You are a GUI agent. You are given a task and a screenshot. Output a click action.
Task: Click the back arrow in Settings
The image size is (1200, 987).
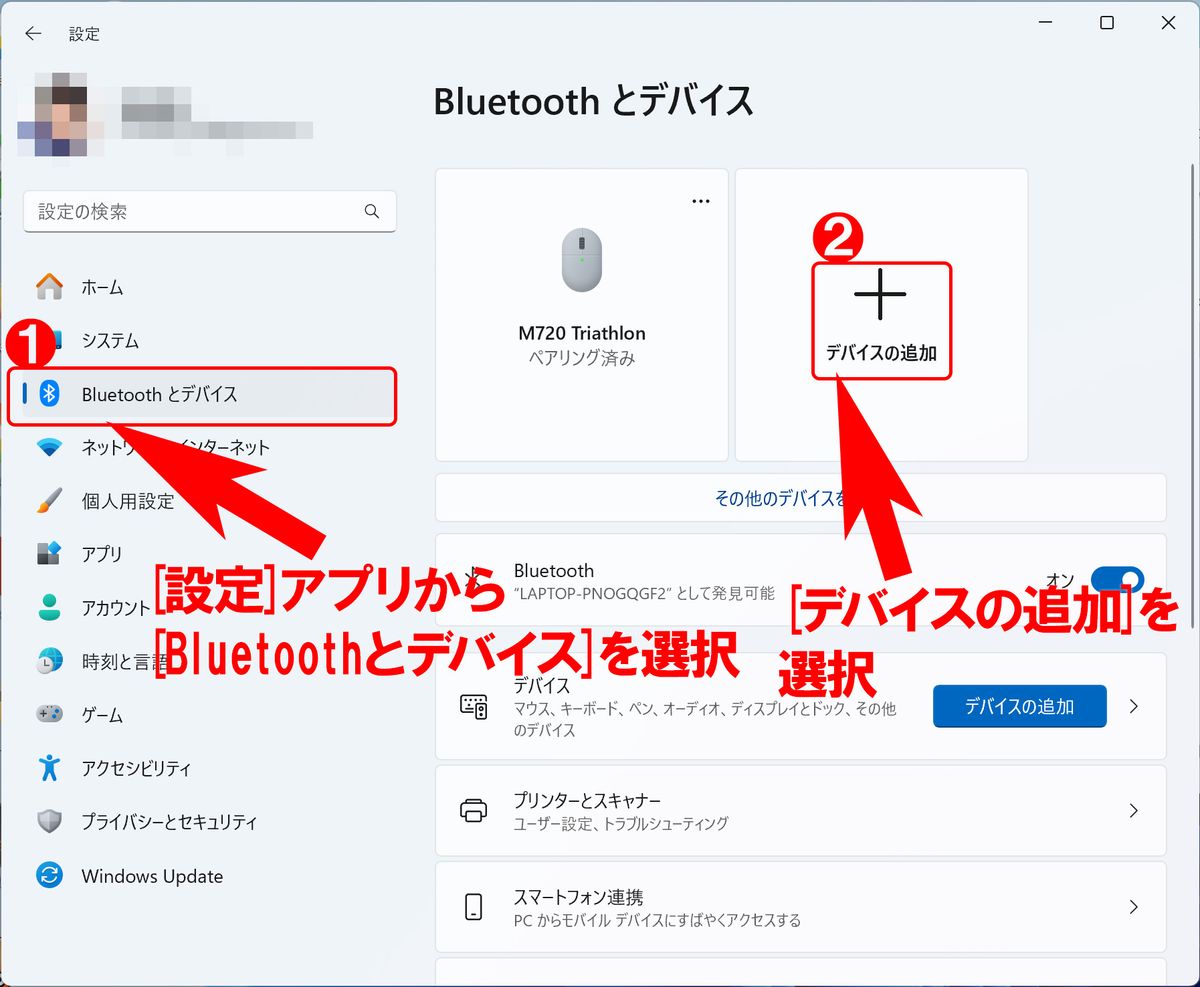click(33, 33)
